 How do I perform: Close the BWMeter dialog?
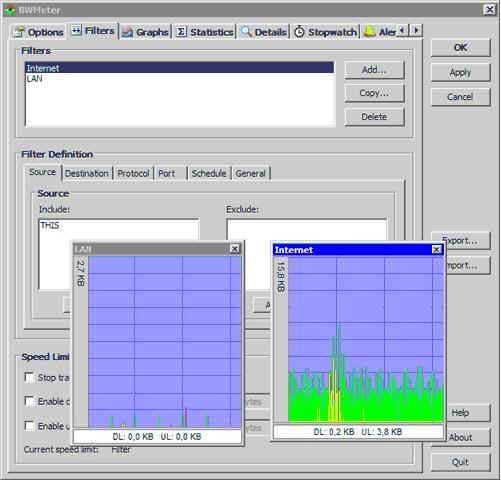coord(490,10)
